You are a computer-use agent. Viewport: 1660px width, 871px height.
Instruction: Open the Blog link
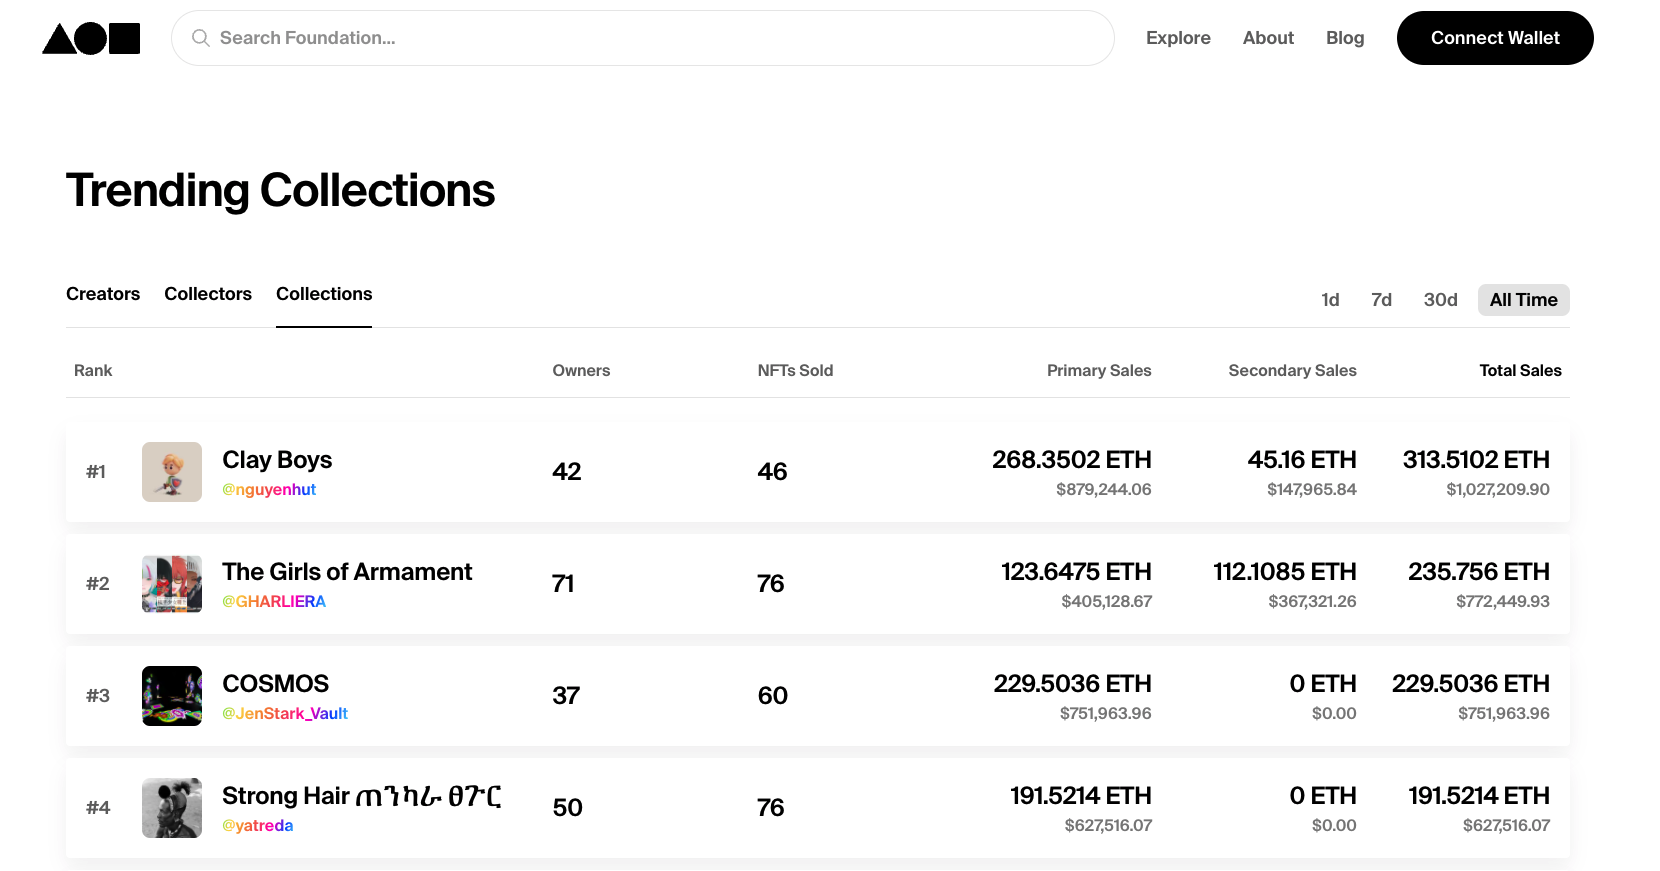pos(1345,38)
